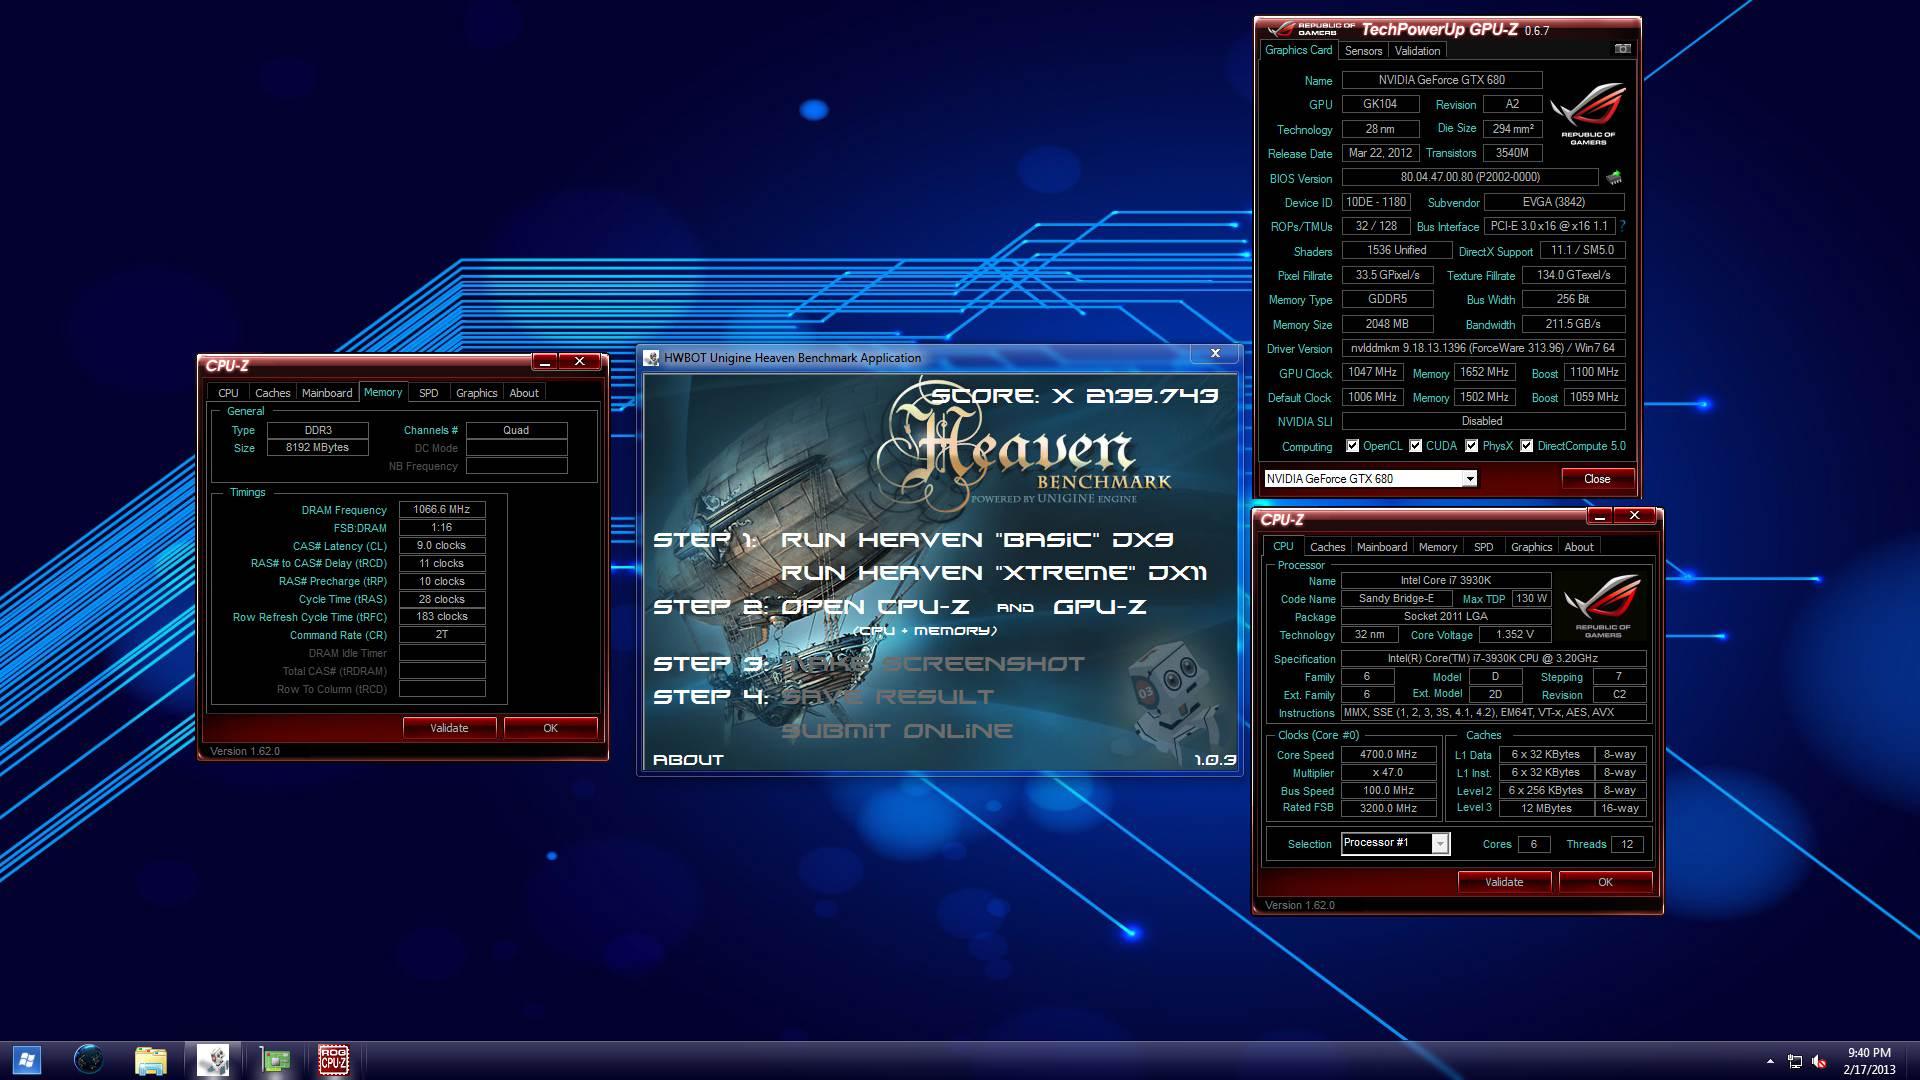Click GPU-Z link in step 2
This screenshot has height=1080, width=1920.
click(x=1099, y=607)
